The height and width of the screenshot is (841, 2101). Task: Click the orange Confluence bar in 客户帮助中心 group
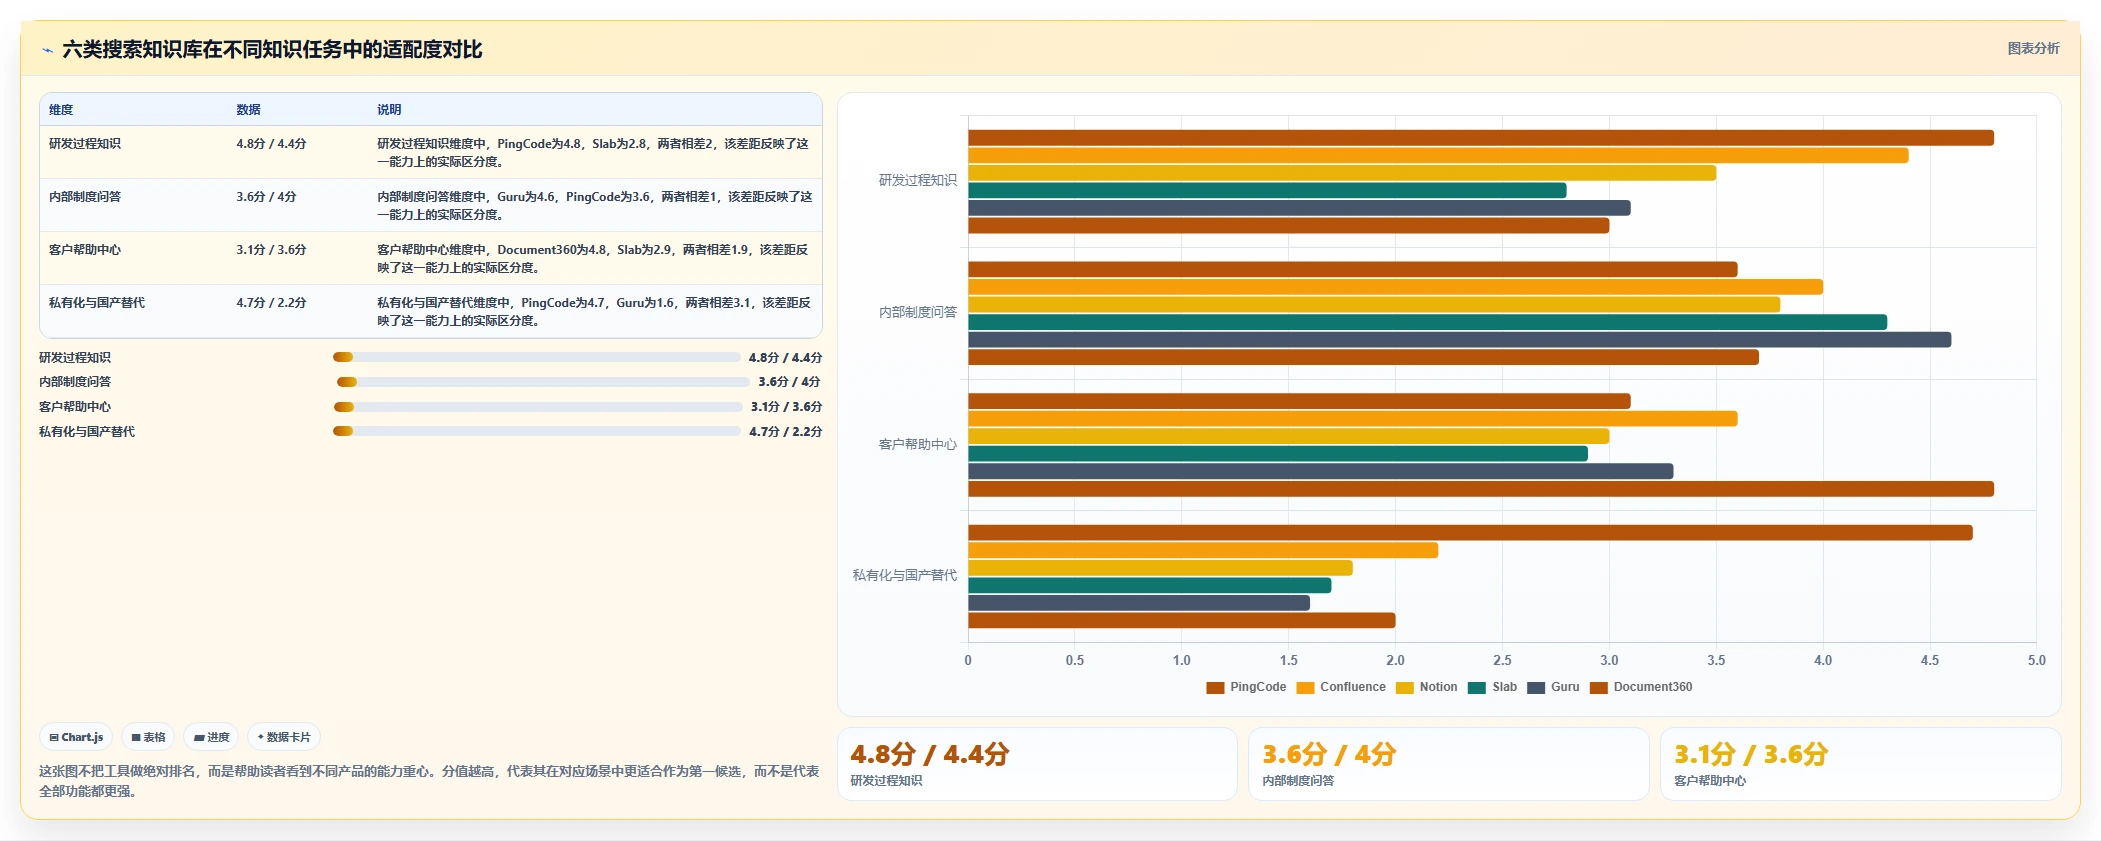1353,419
